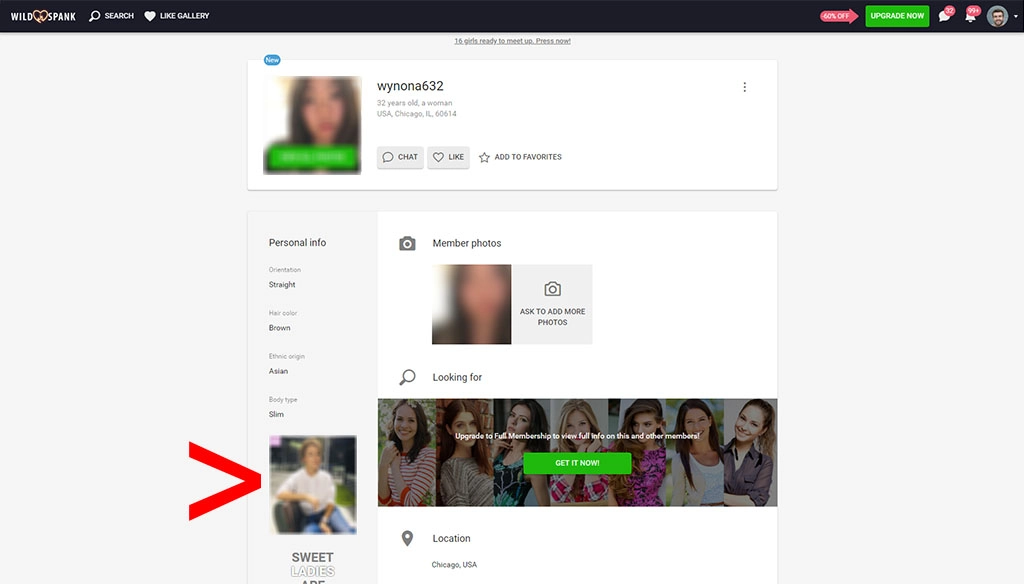Add wynona632 to favorites
The height and width of the screenshot is (584, 1024).
tap(520, 157)
